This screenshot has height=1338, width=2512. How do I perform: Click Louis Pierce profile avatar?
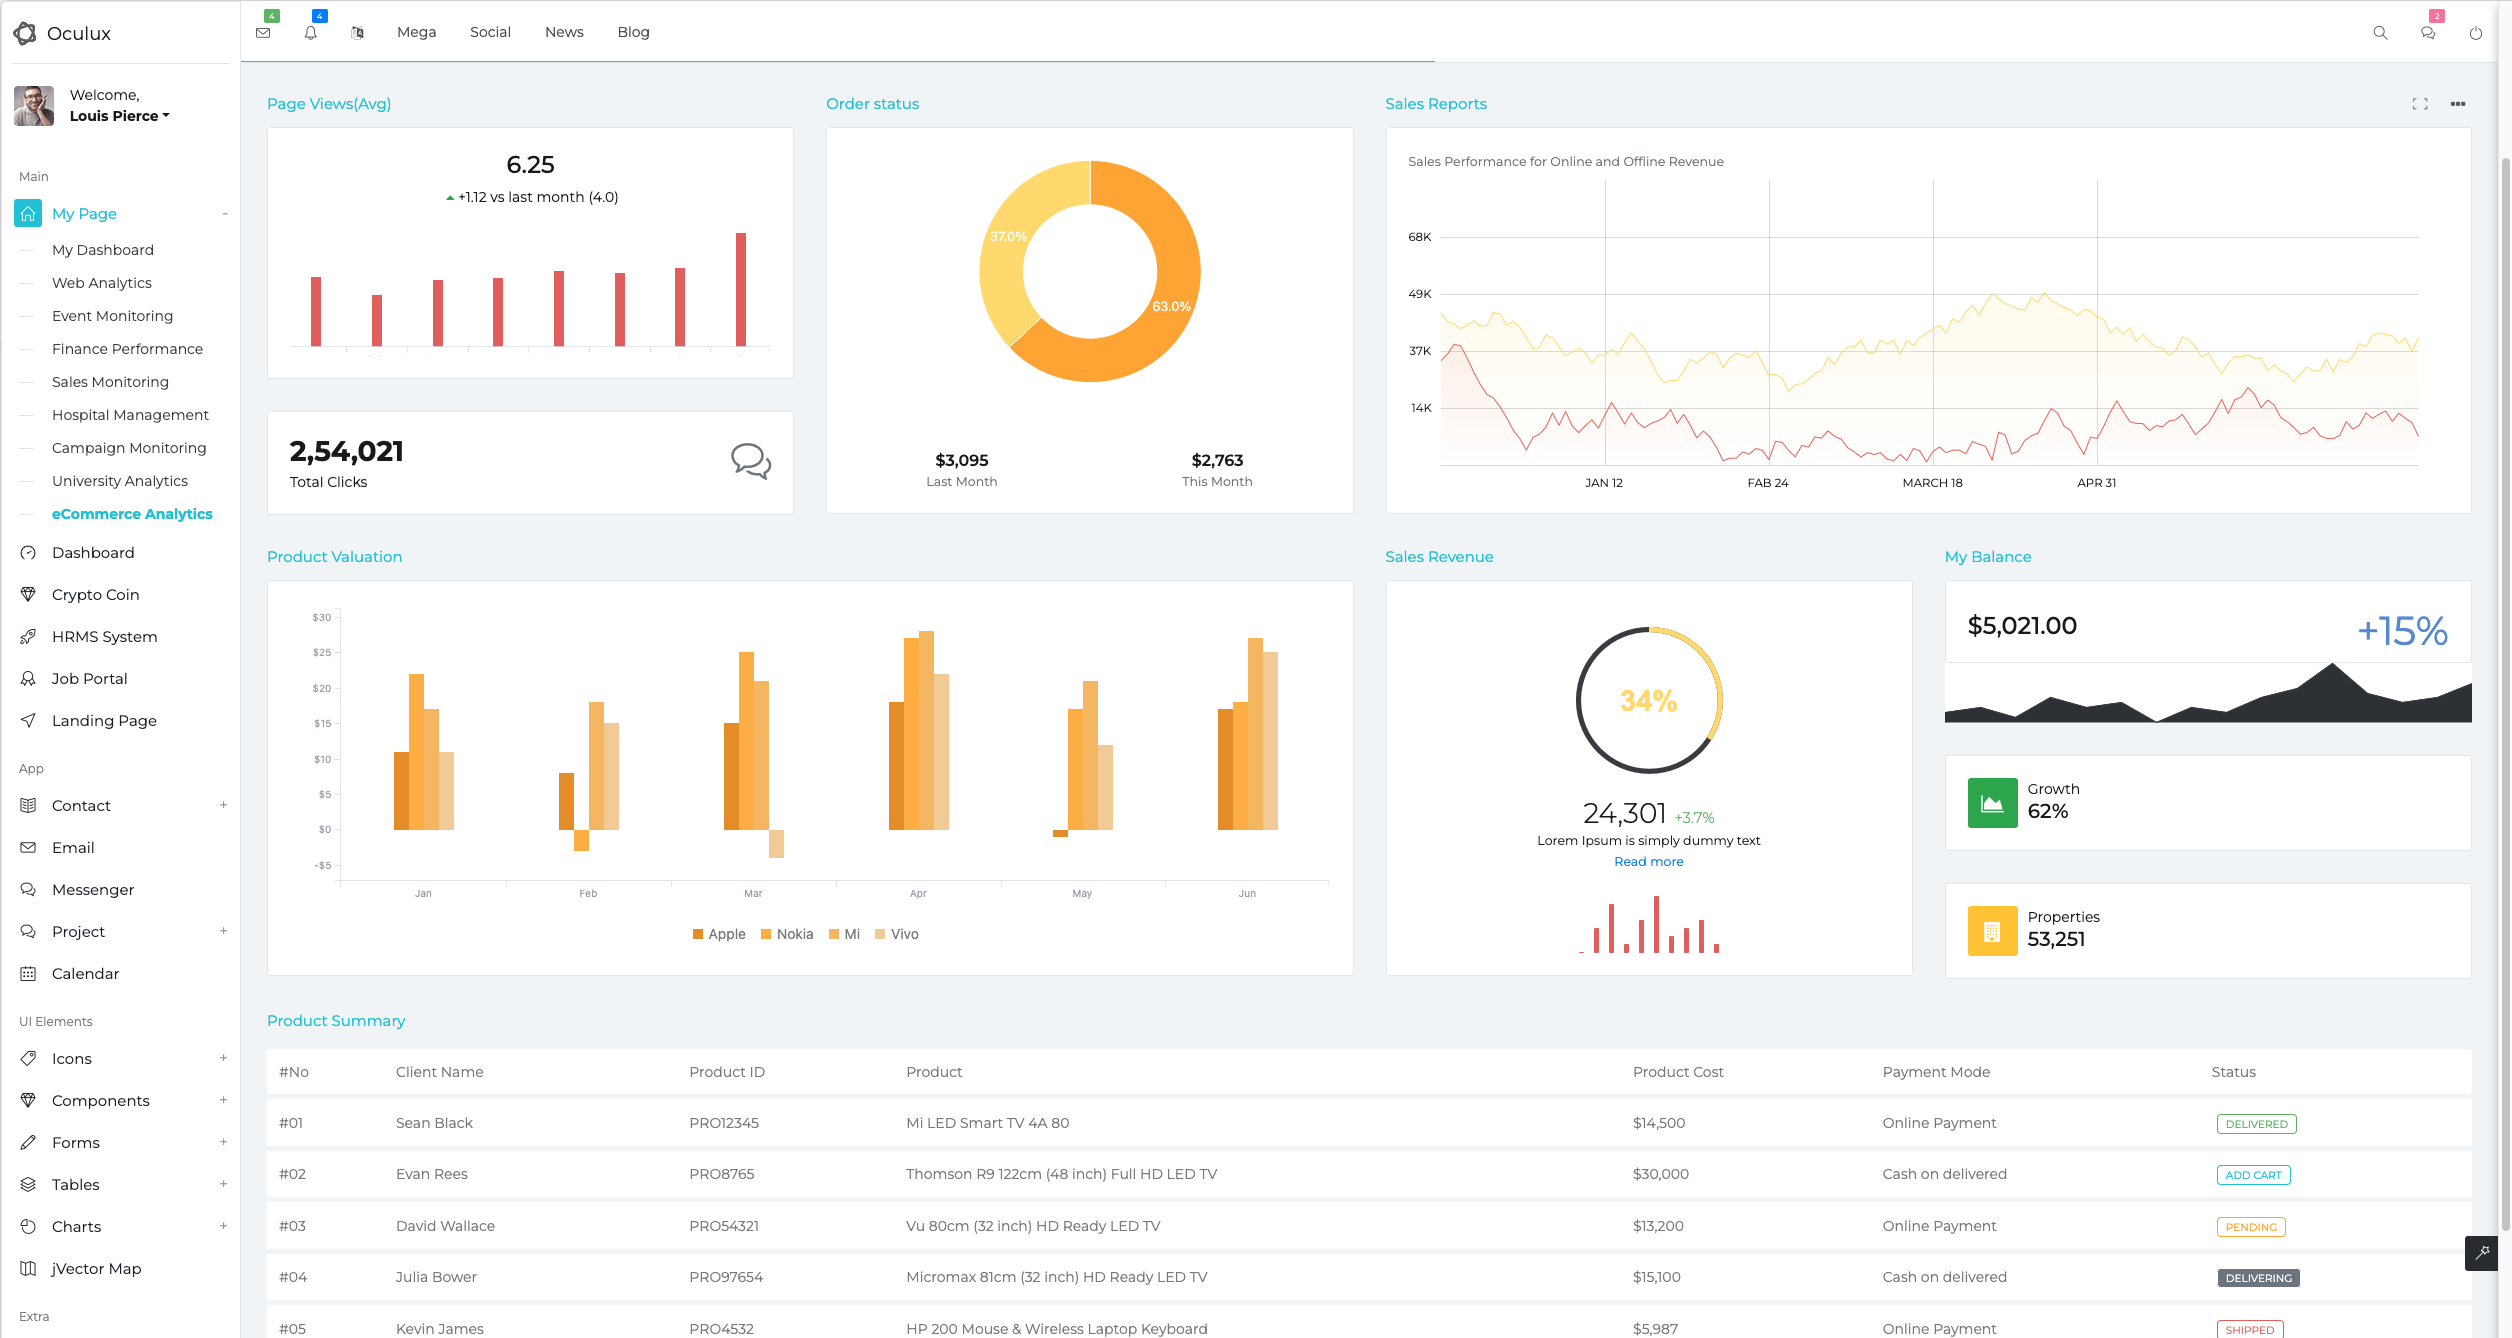pyautogui.click(x=34, y=105)
